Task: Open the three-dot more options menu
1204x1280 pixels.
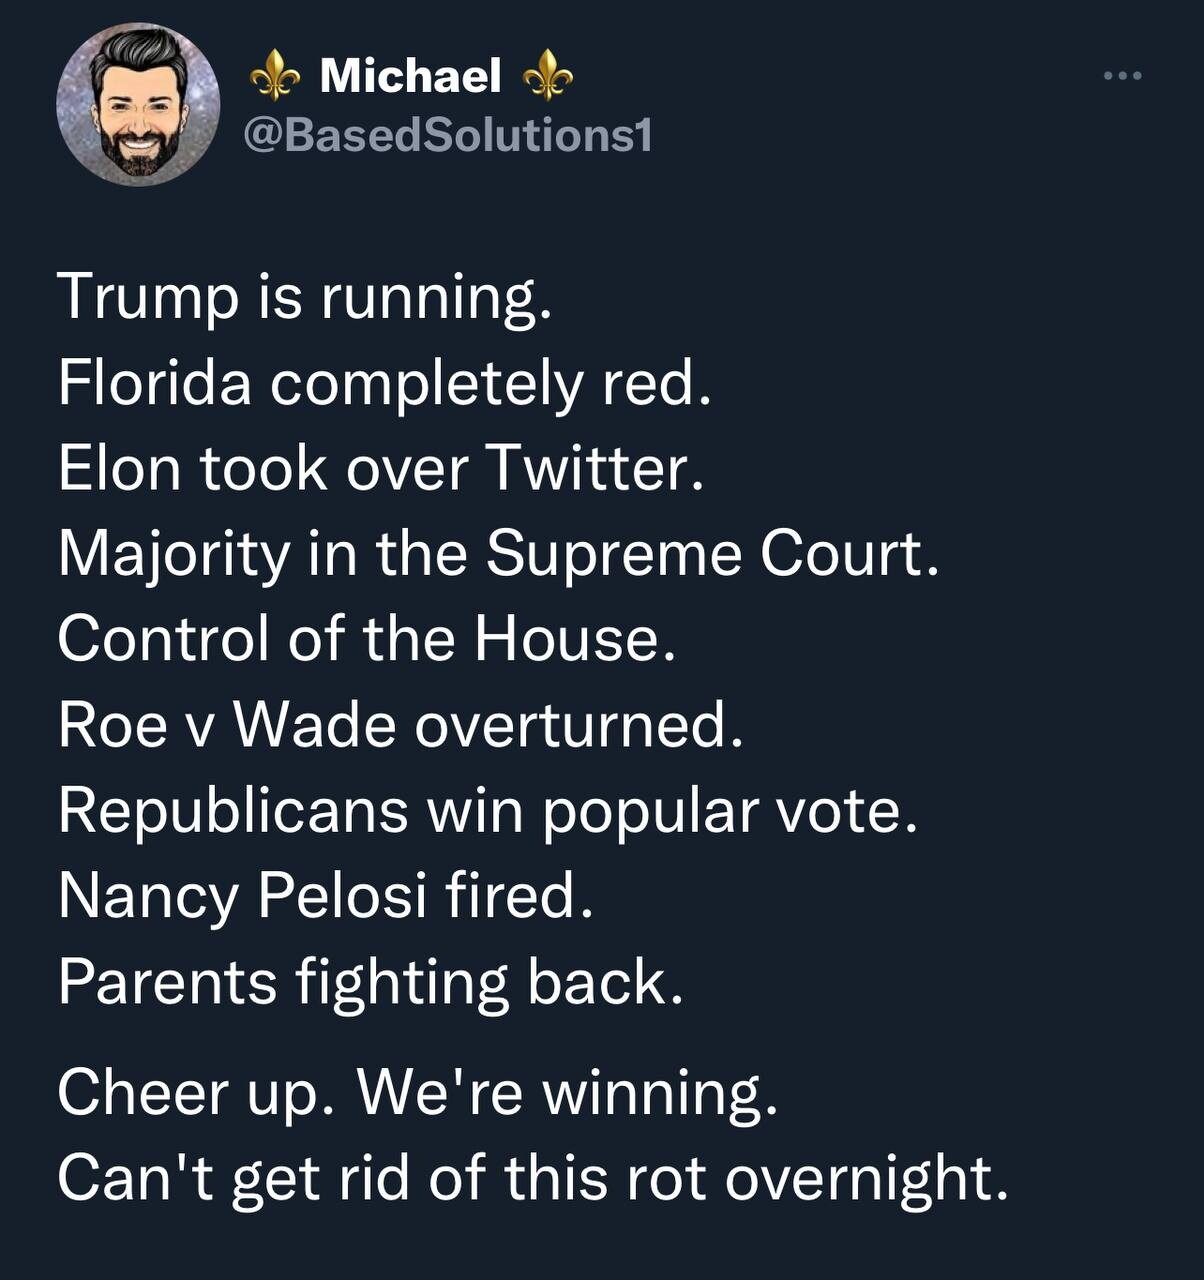Action: pos(1122,75)
